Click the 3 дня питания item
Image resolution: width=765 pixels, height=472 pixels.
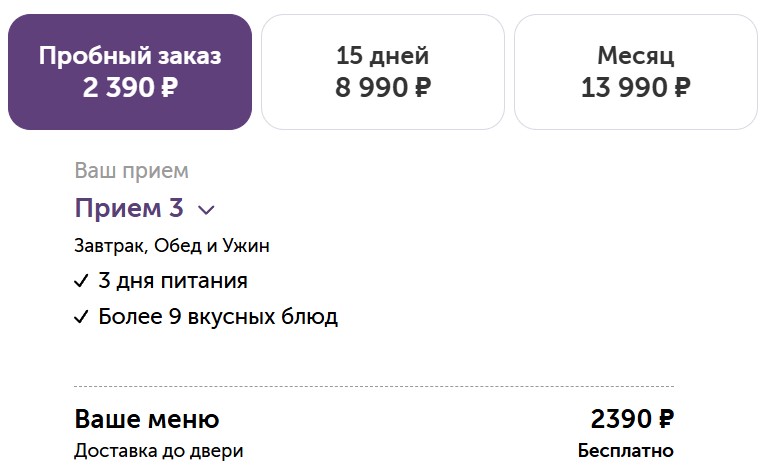pos(173,281)
